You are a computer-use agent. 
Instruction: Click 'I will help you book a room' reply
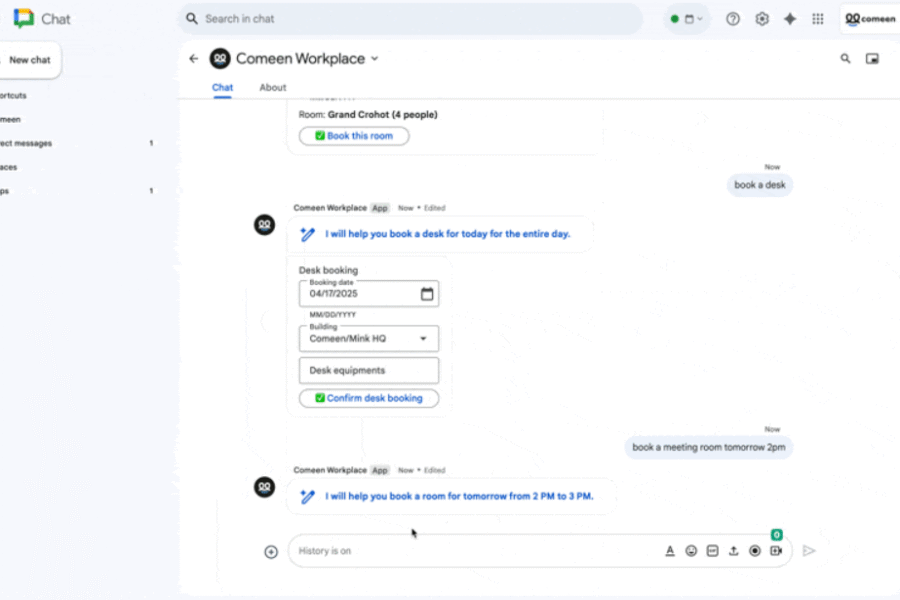(x=459, y=496)
